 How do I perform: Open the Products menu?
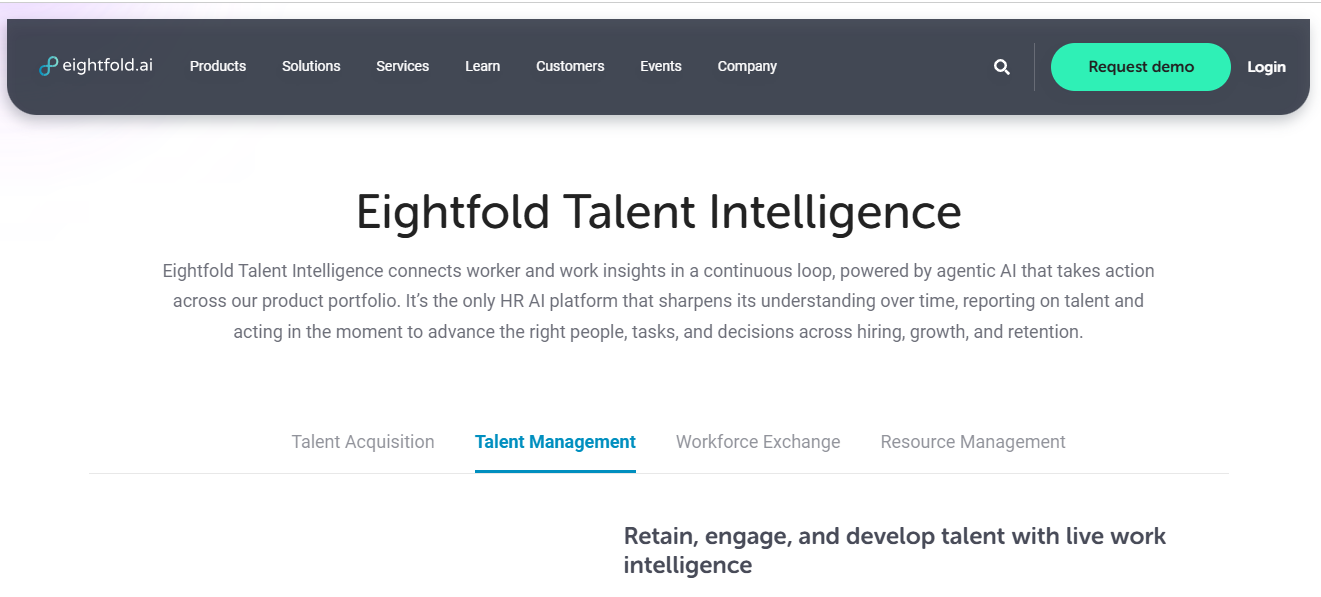tap(218, 66)
